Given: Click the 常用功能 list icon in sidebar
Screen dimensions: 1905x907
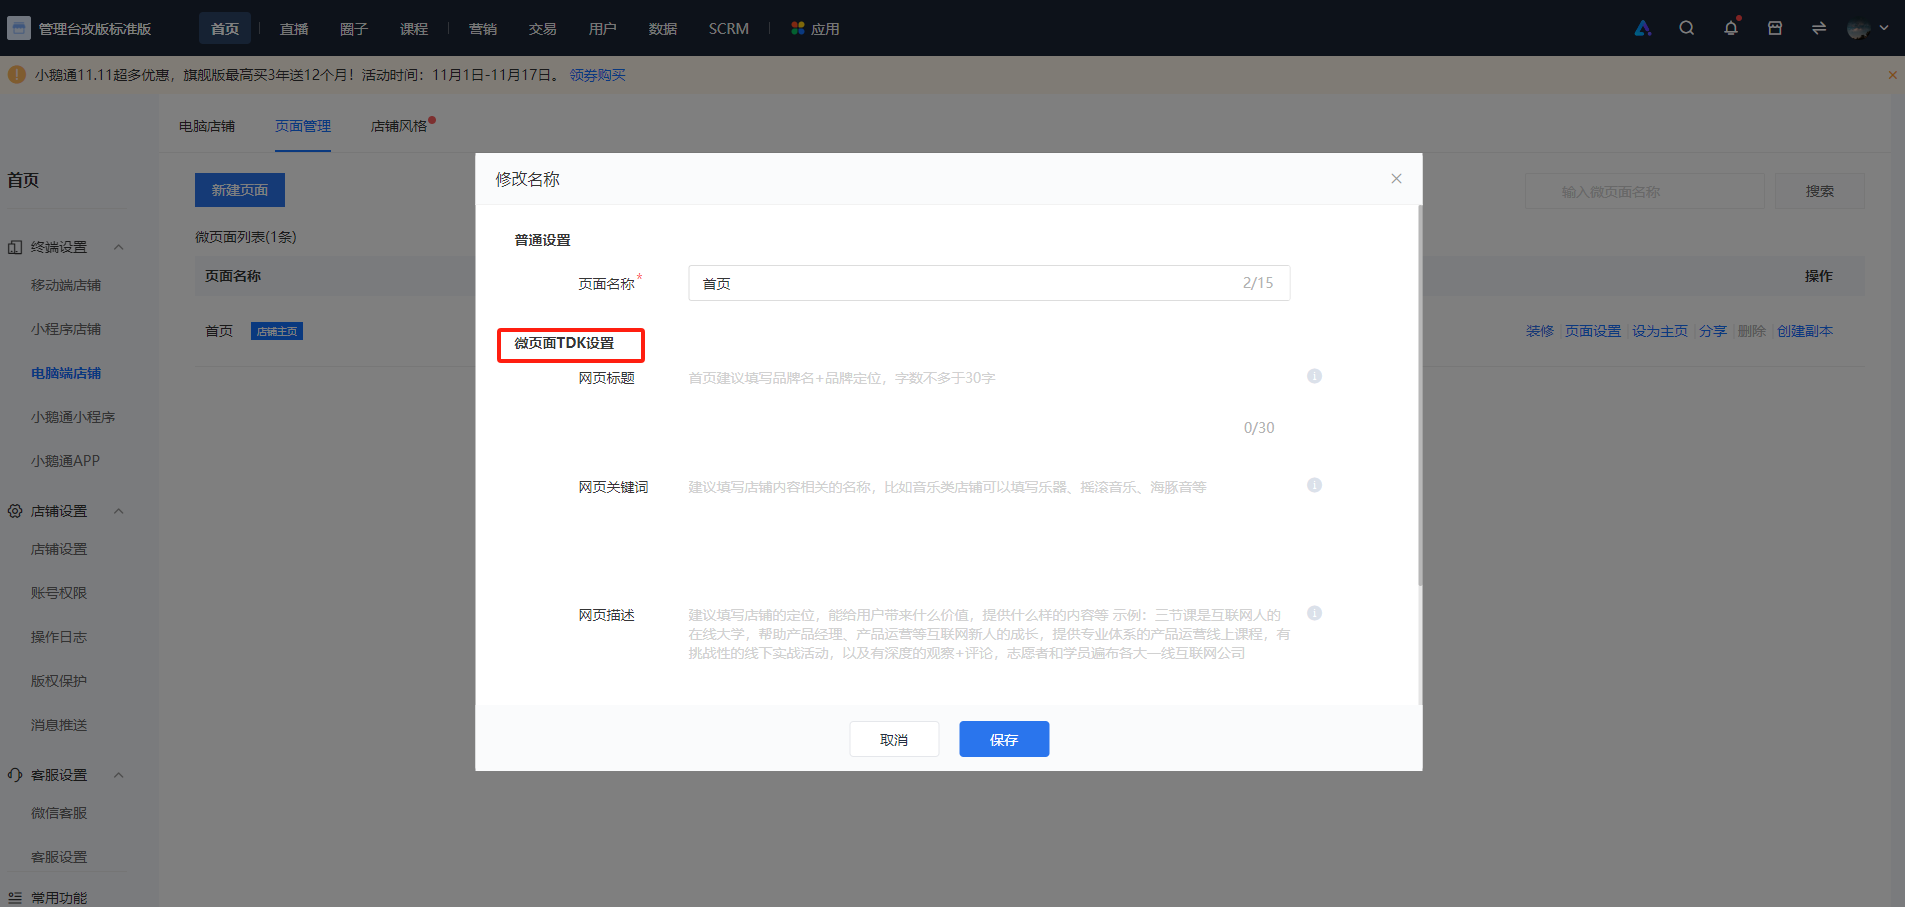Looking at the screenshot, I should [x=15, y=898].
